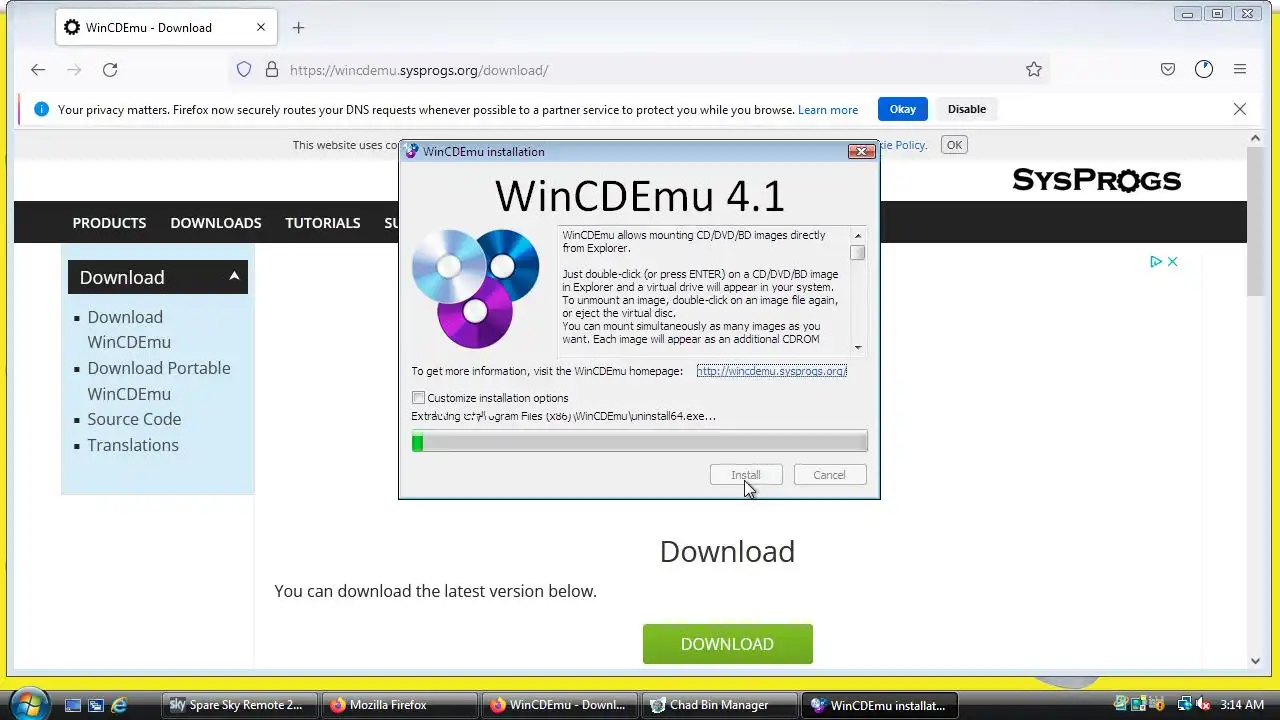Open a new tab with plus icon
The width and height of the screenshot is (1280, 720).
298,28
